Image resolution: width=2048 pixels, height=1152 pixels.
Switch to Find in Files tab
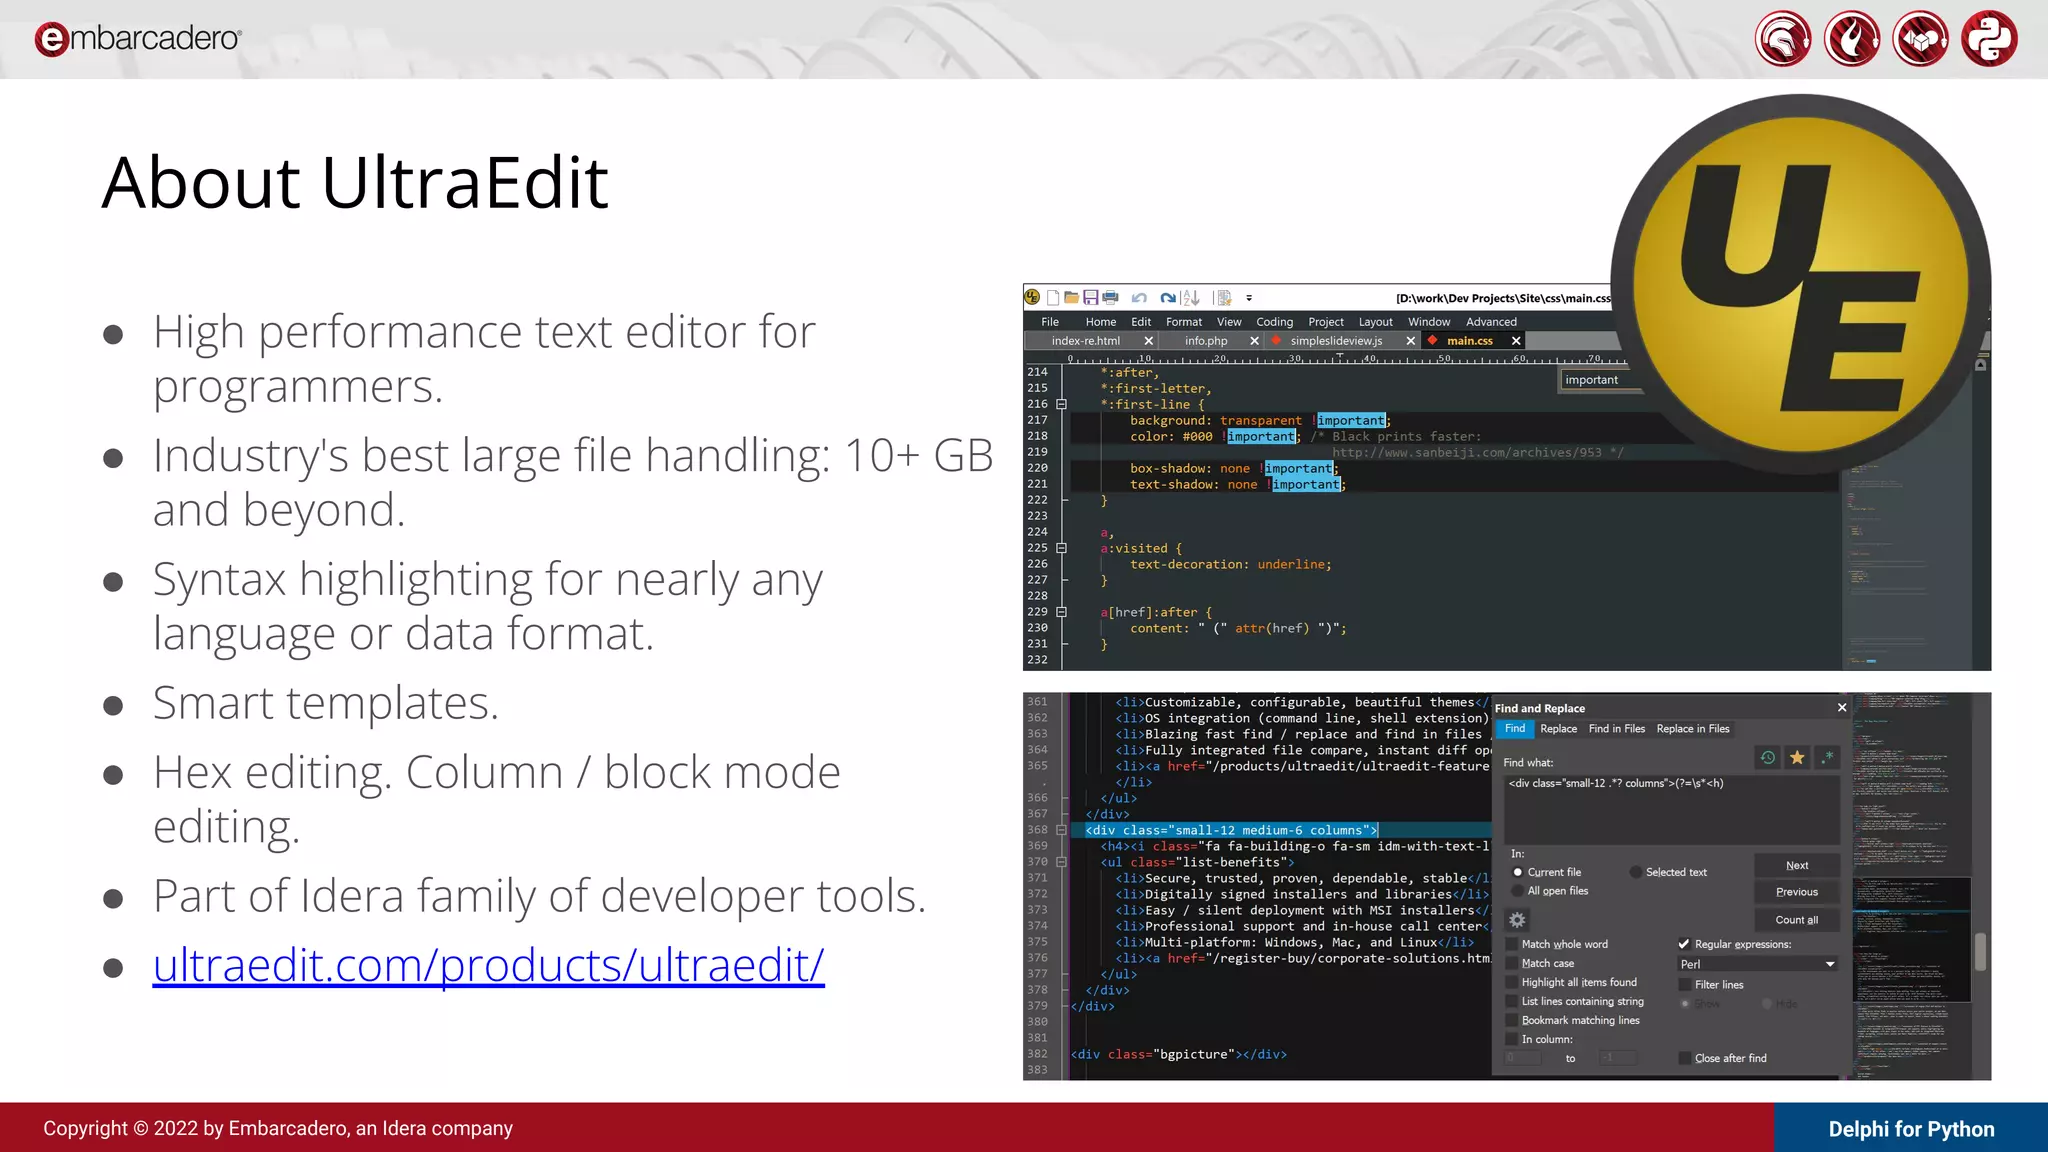coord(1616,729)
